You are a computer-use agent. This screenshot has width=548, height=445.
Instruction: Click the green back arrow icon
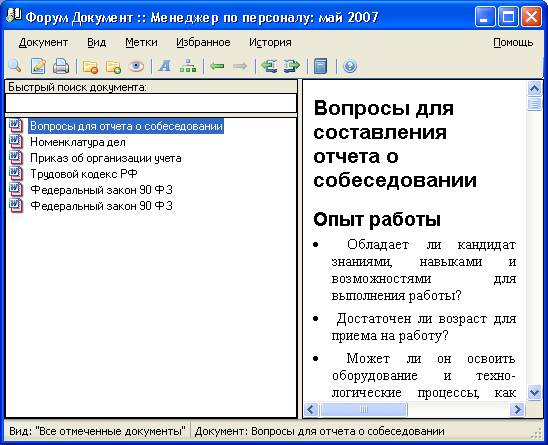point(217,66)
